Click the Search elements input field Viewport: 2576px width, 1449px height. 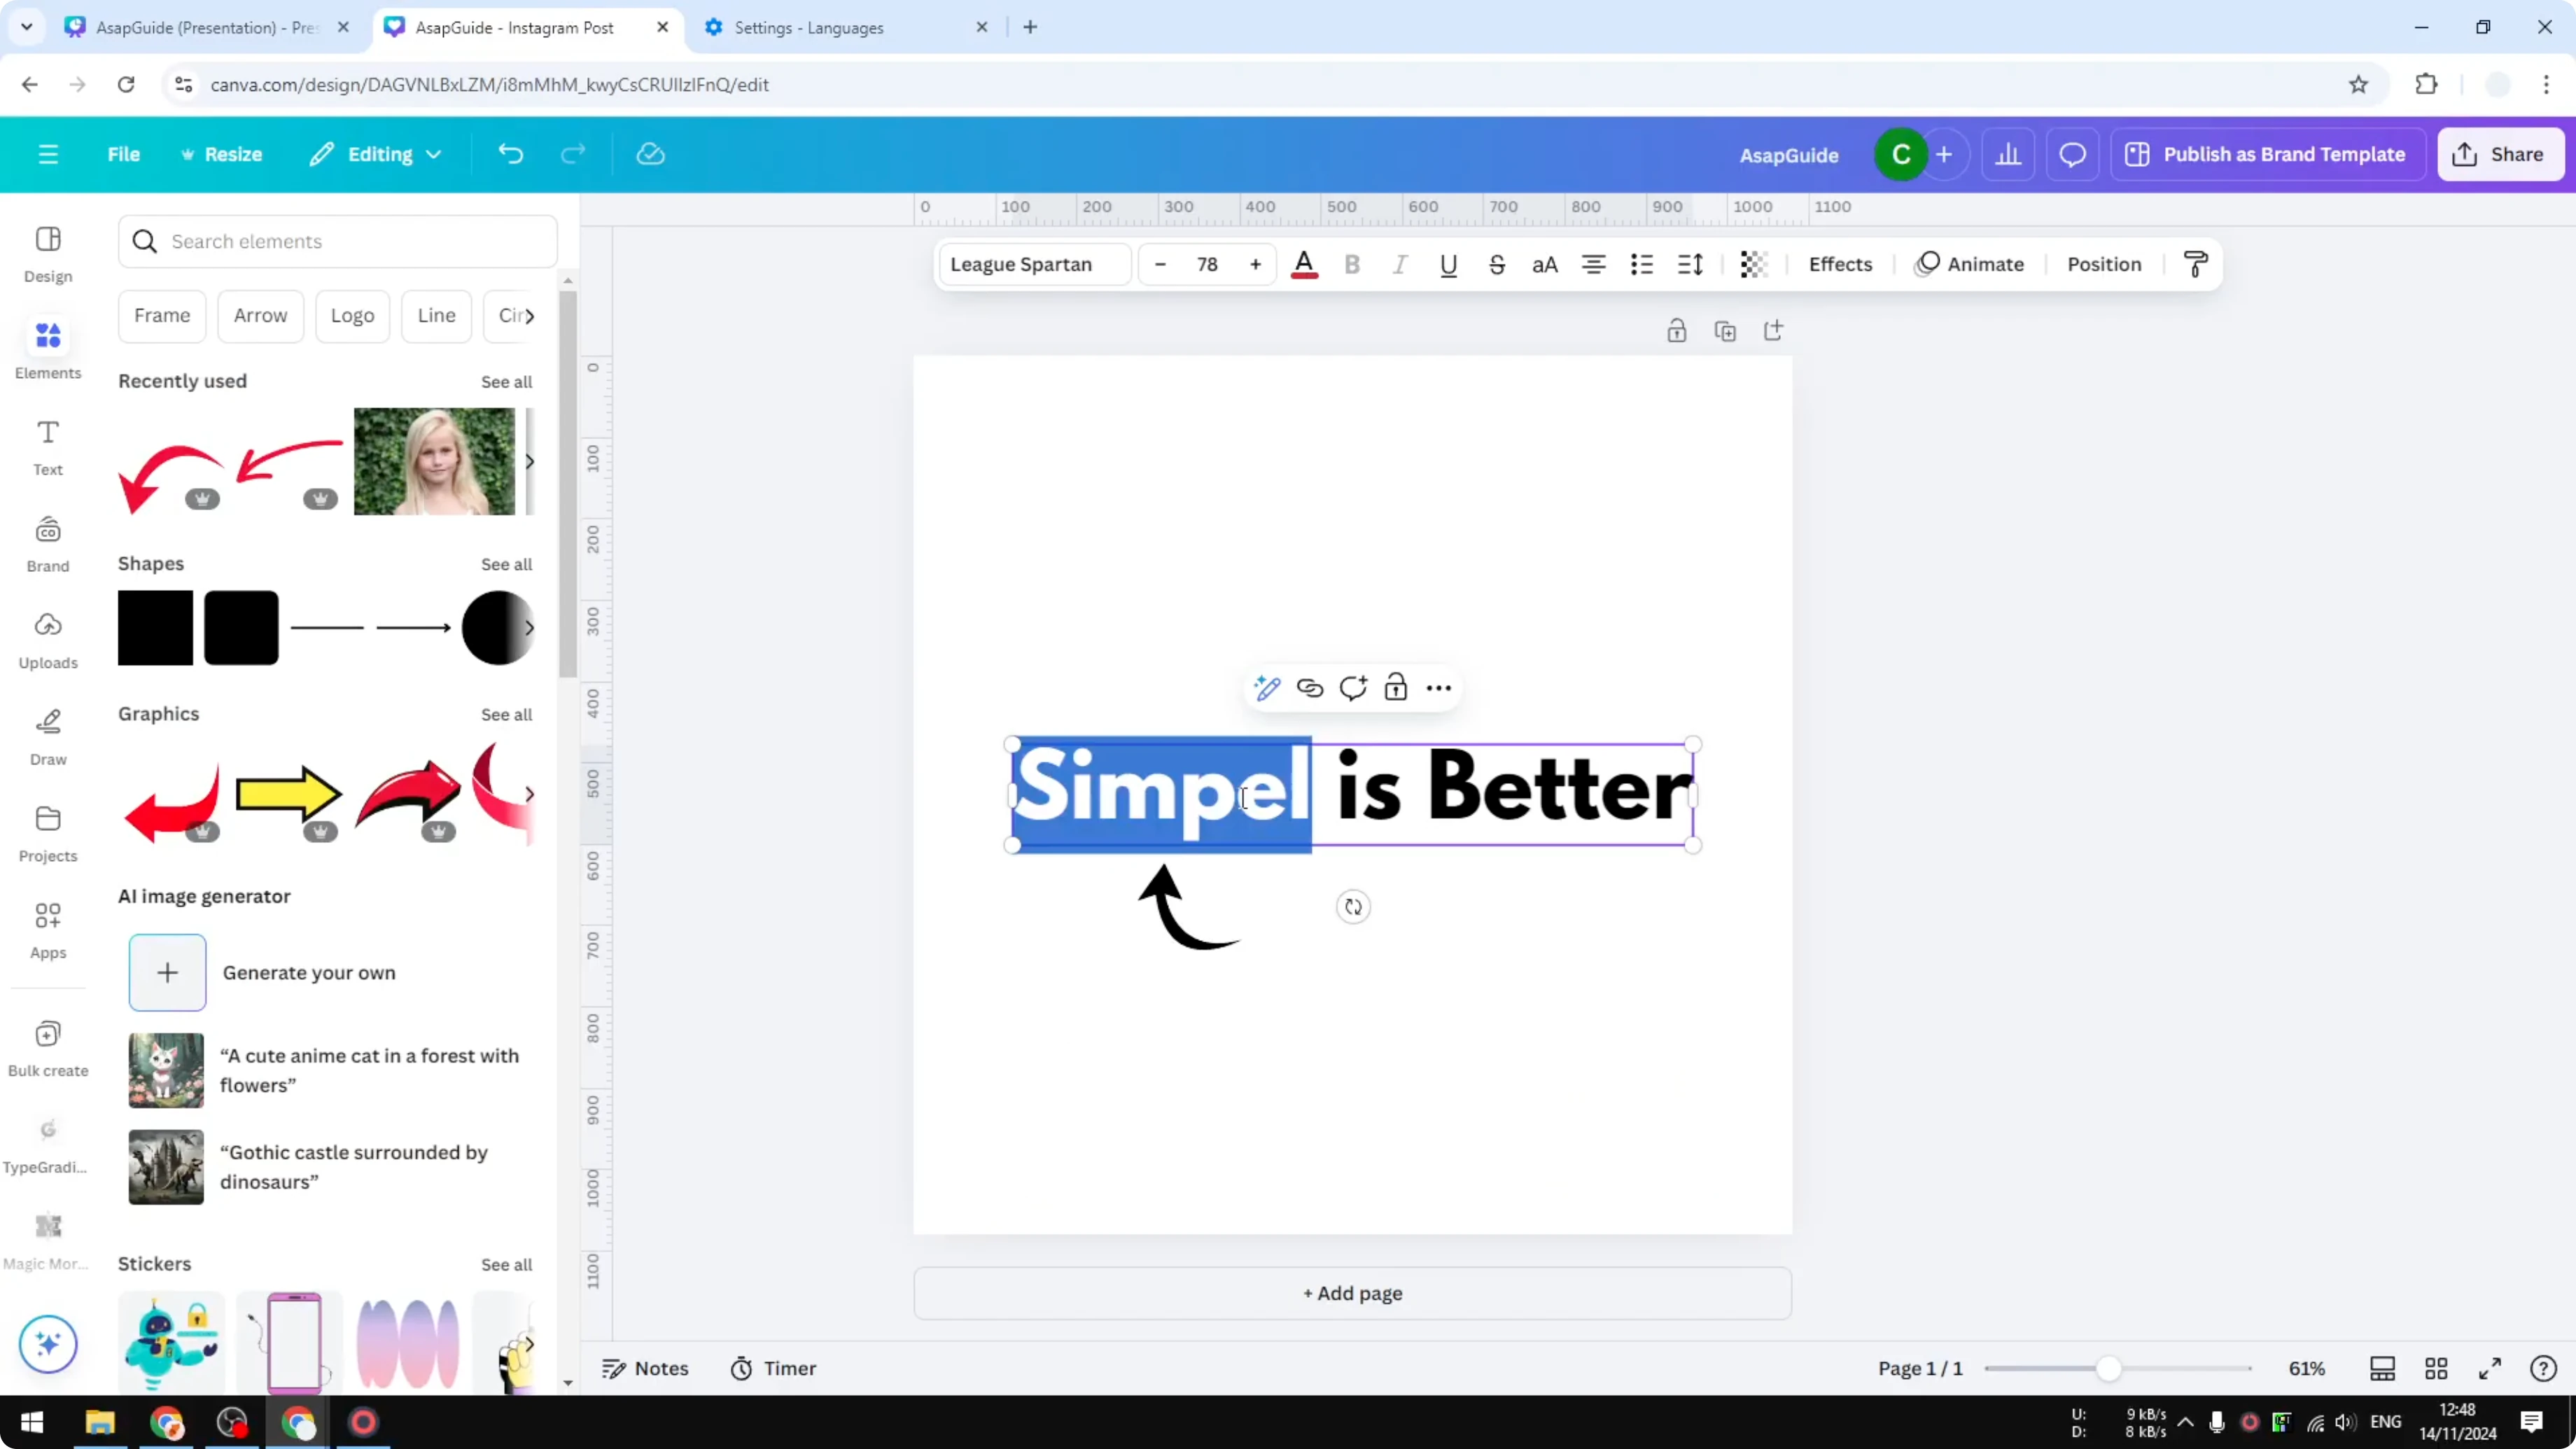[x=337, y=241]
